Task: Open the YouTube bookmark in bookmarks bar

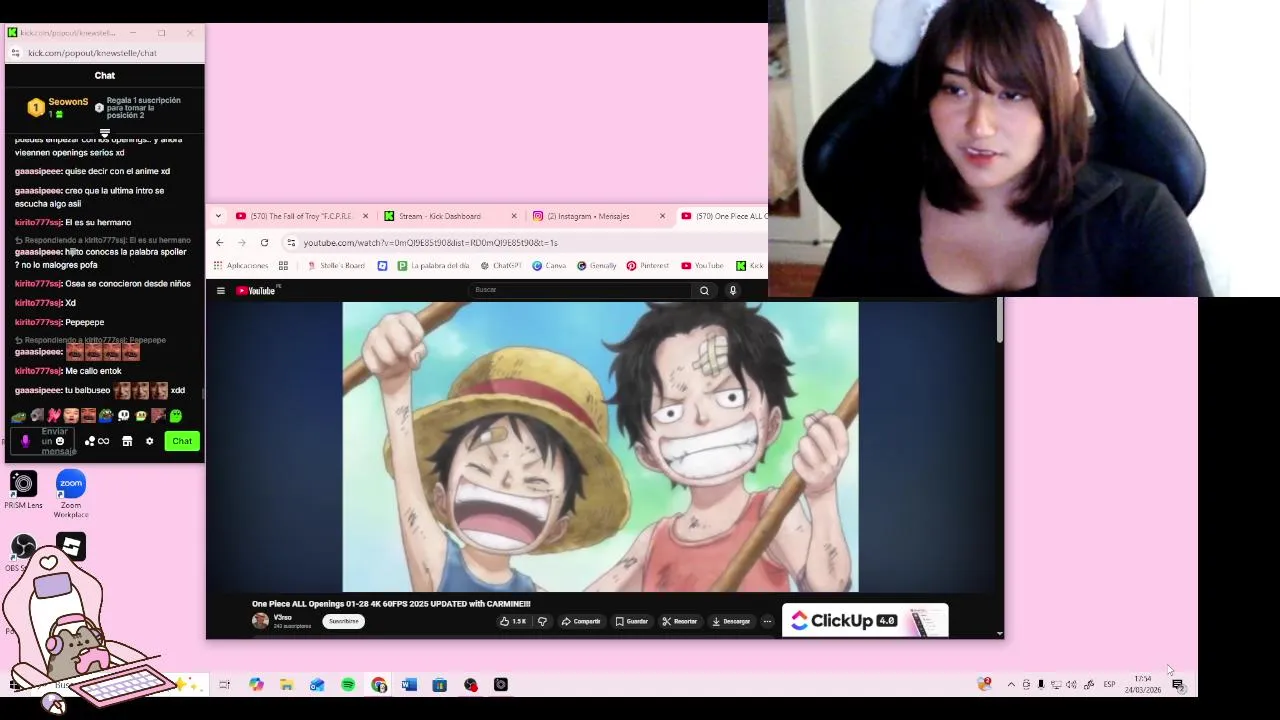Action: pyautogui.click(x=702, y=266)
